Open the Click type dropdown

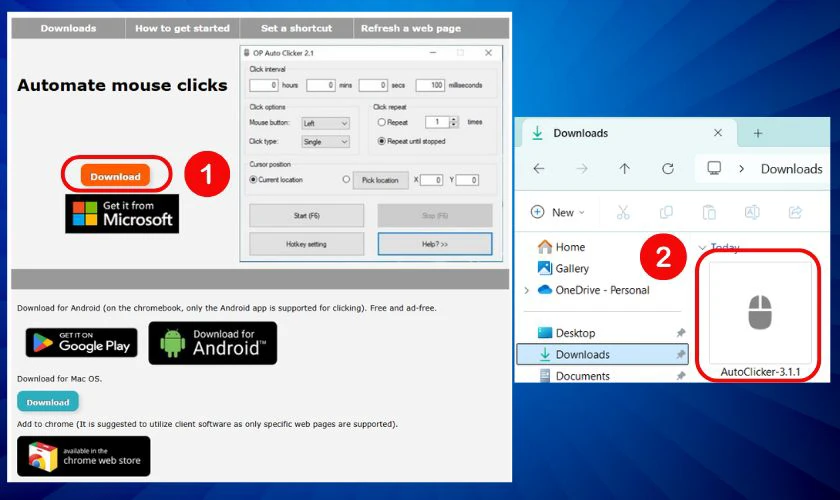[x=325, y=142]
